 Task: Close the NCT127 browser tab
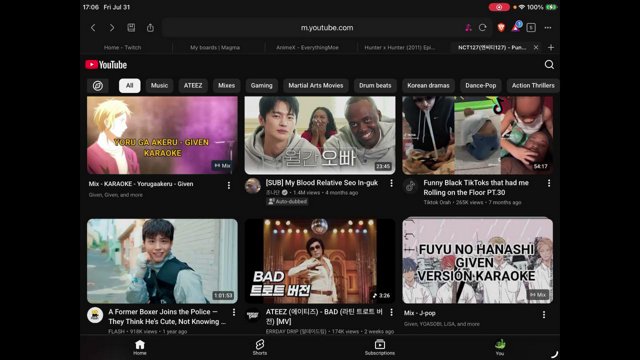(x=536, y=47)
